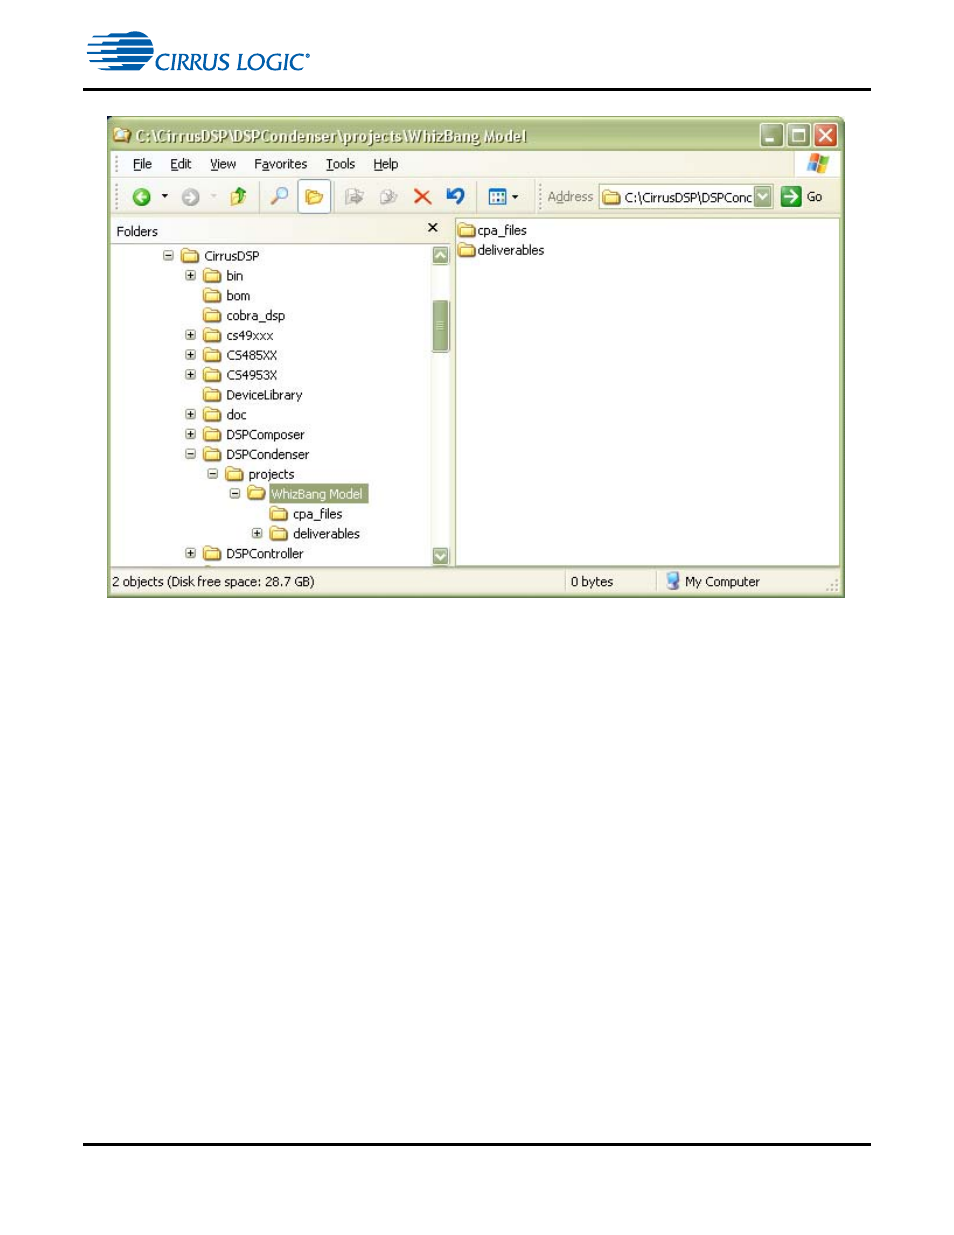
Task: Click the title bar folder icon
Action: [x=122, y=135]
